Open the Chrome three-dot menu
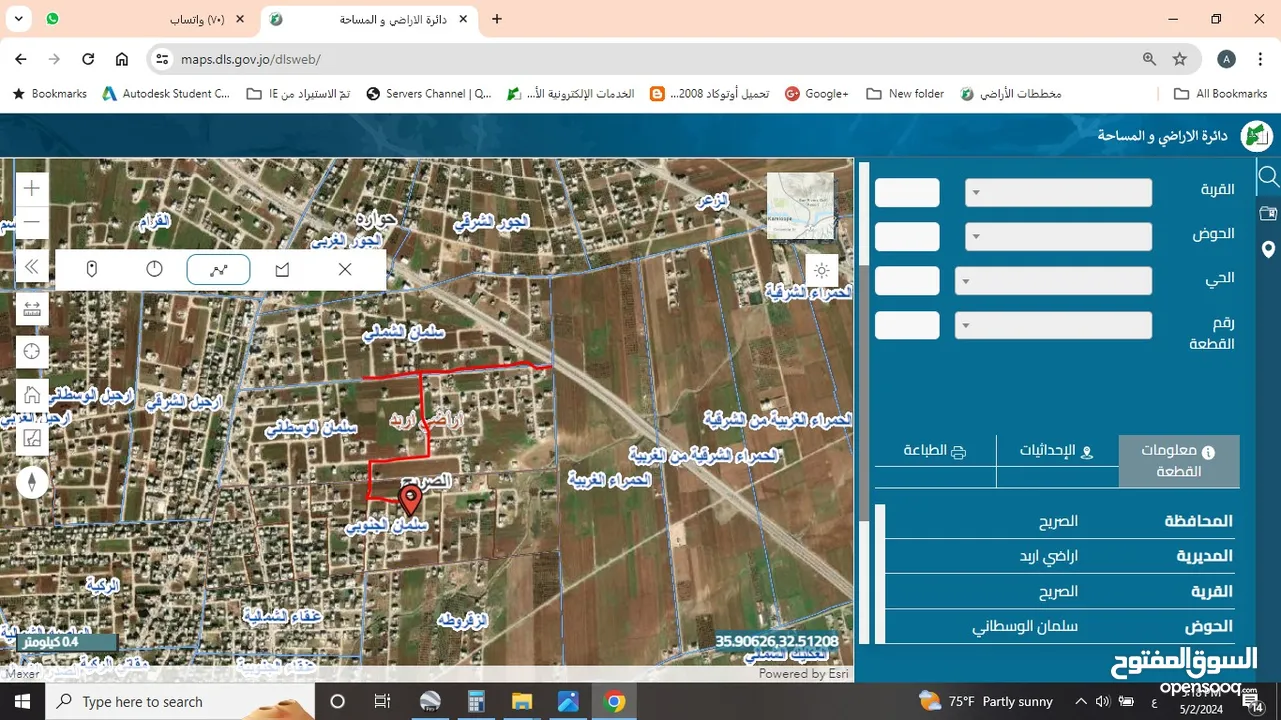1281x720 pixels. click(1260, 59)
